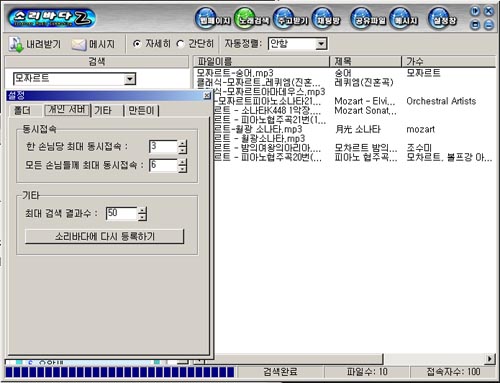Click the small play-arrow round button top right
Screen dimensions: 500x383
[475, 11]
